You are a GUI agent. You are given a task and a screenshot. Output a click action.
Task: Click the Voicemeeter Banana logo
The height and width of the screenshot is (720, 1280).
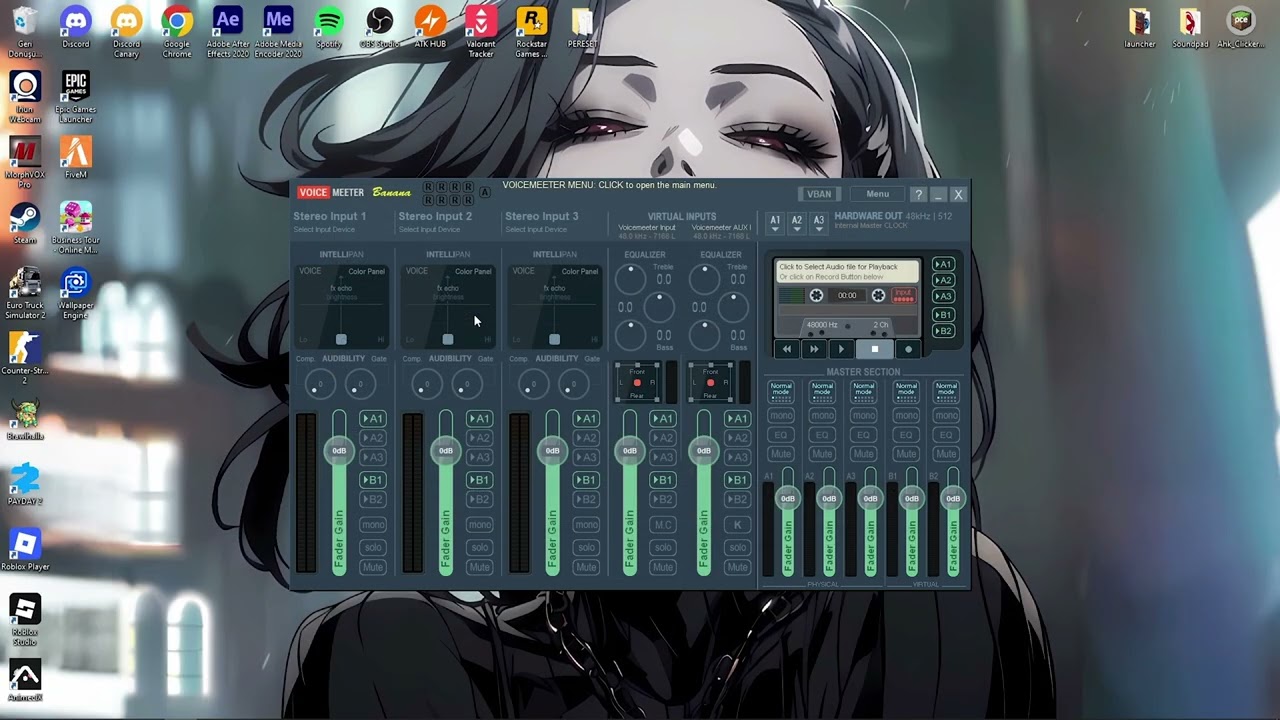coord(355,192)
